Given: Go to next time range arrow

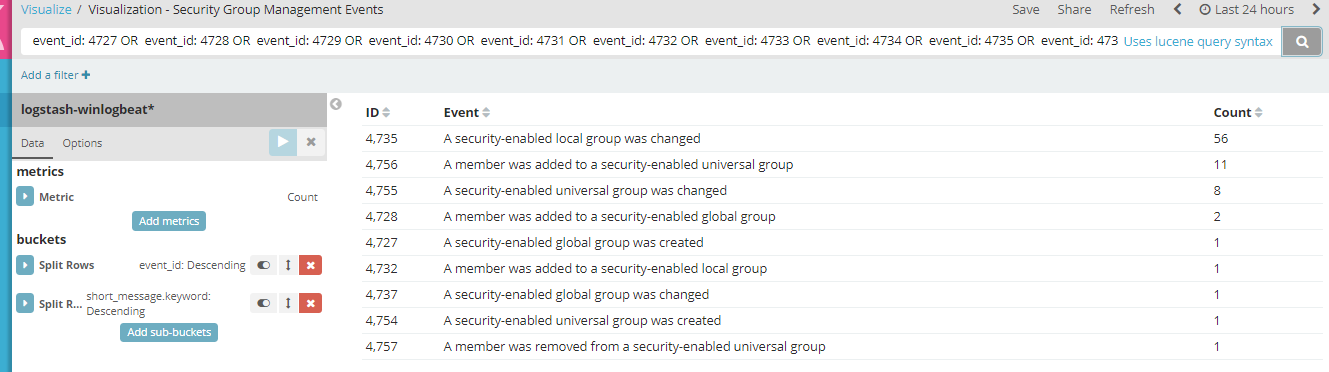Looking at the screenshot, I should tap(1316, 9).
